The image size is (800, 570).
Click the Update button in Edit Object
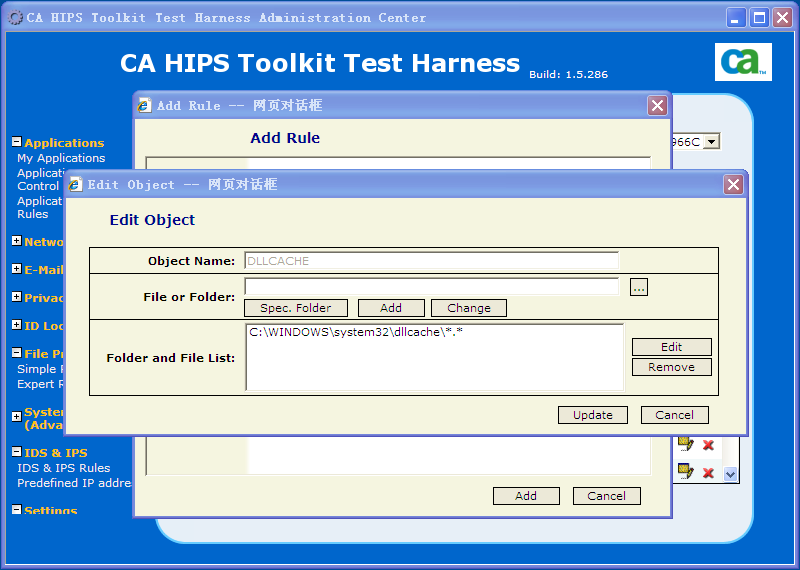point(592,415)
